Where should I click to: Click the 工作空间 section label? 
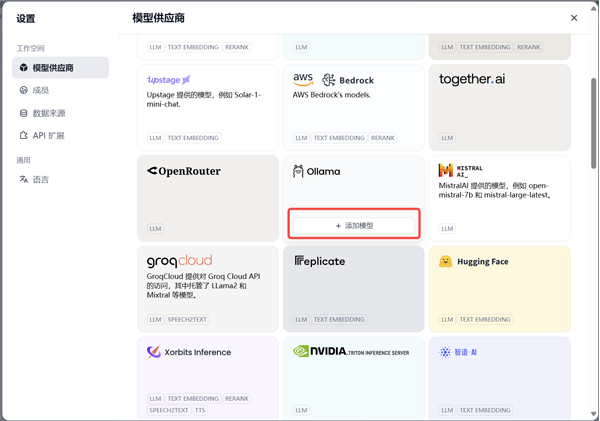pyautogui.click(x=30, y=48)
